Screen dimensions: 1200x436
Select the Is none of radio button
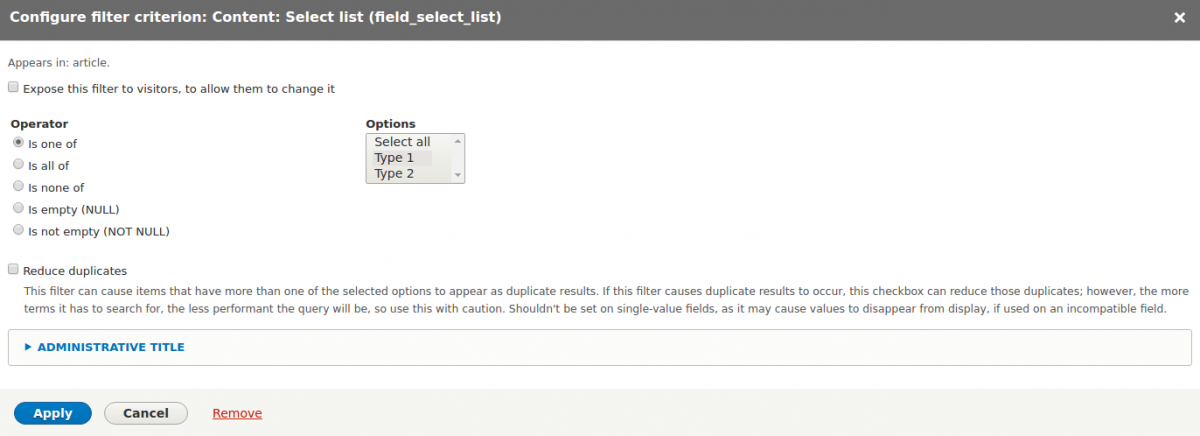[18, 187]
